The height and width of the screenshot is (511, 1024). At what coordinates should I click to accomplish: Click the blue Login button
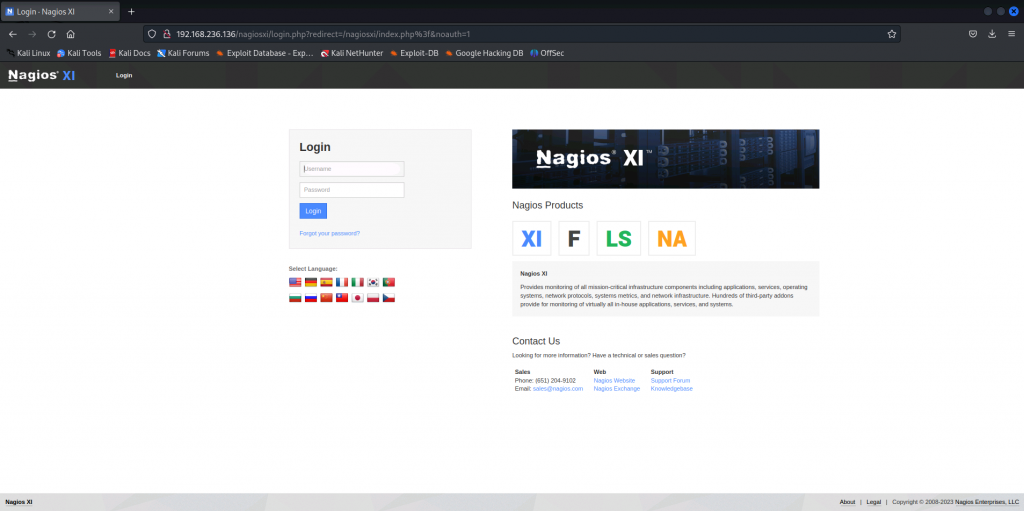(313, 211)
